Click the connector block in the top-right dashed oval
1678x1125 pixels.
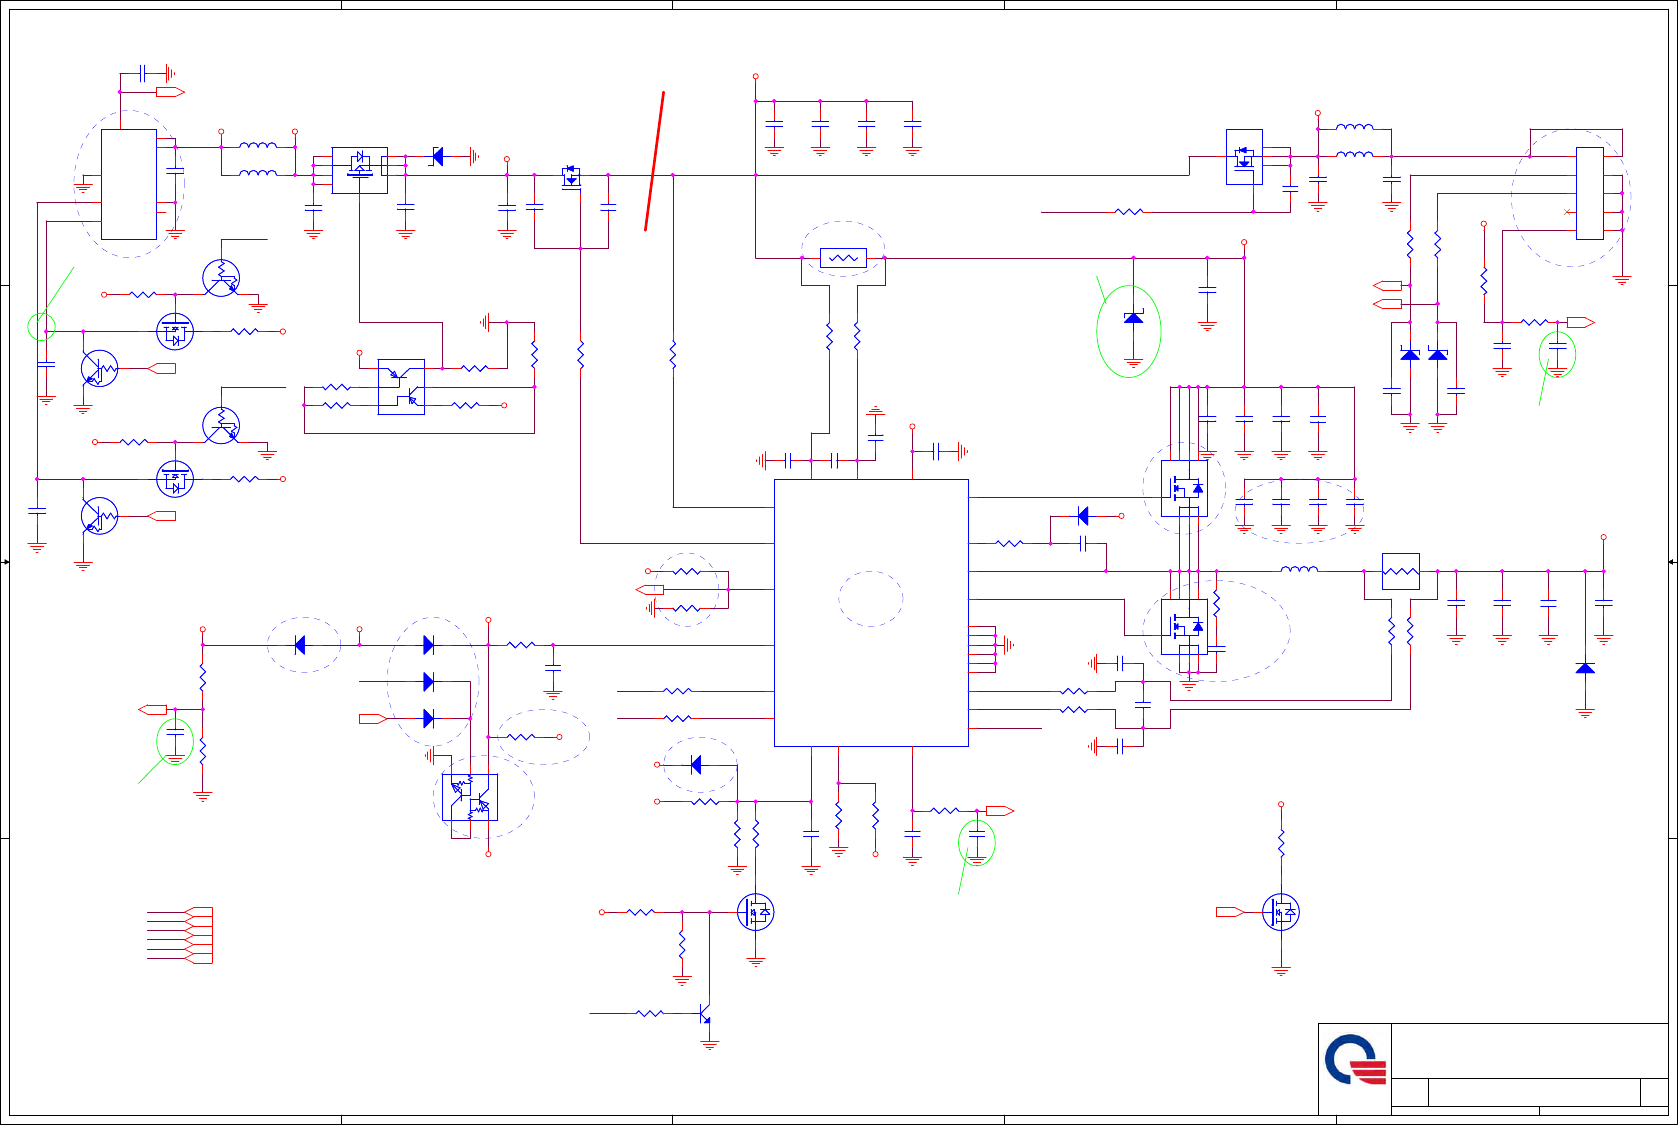(1589, 193)
